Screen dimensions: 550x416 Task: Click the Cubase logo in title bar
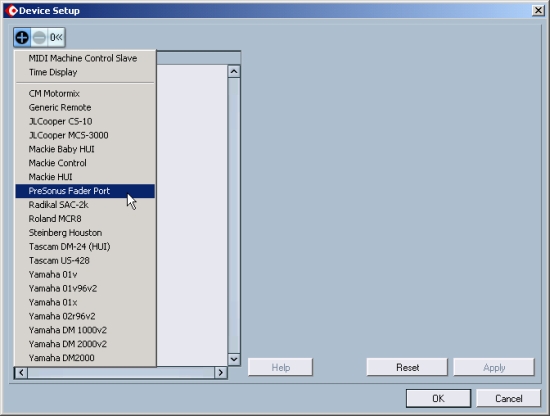coord(11,11)
